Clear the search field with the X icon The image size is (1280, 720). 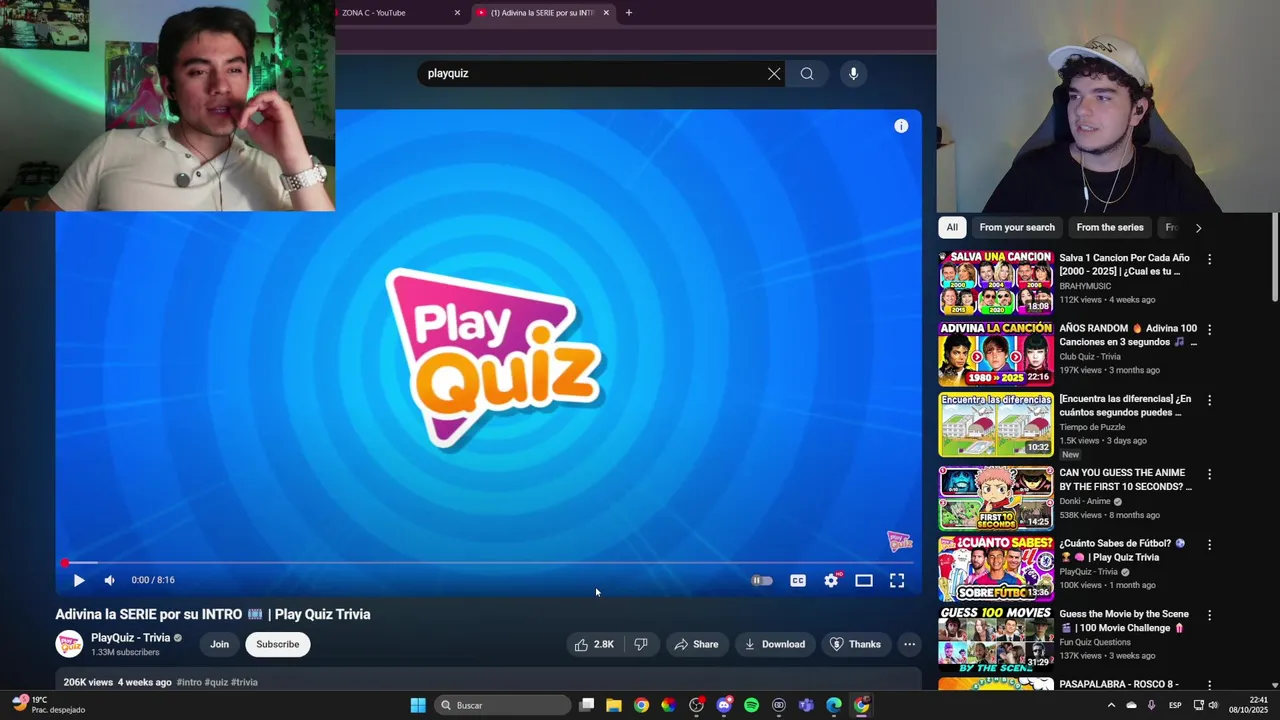774,73
